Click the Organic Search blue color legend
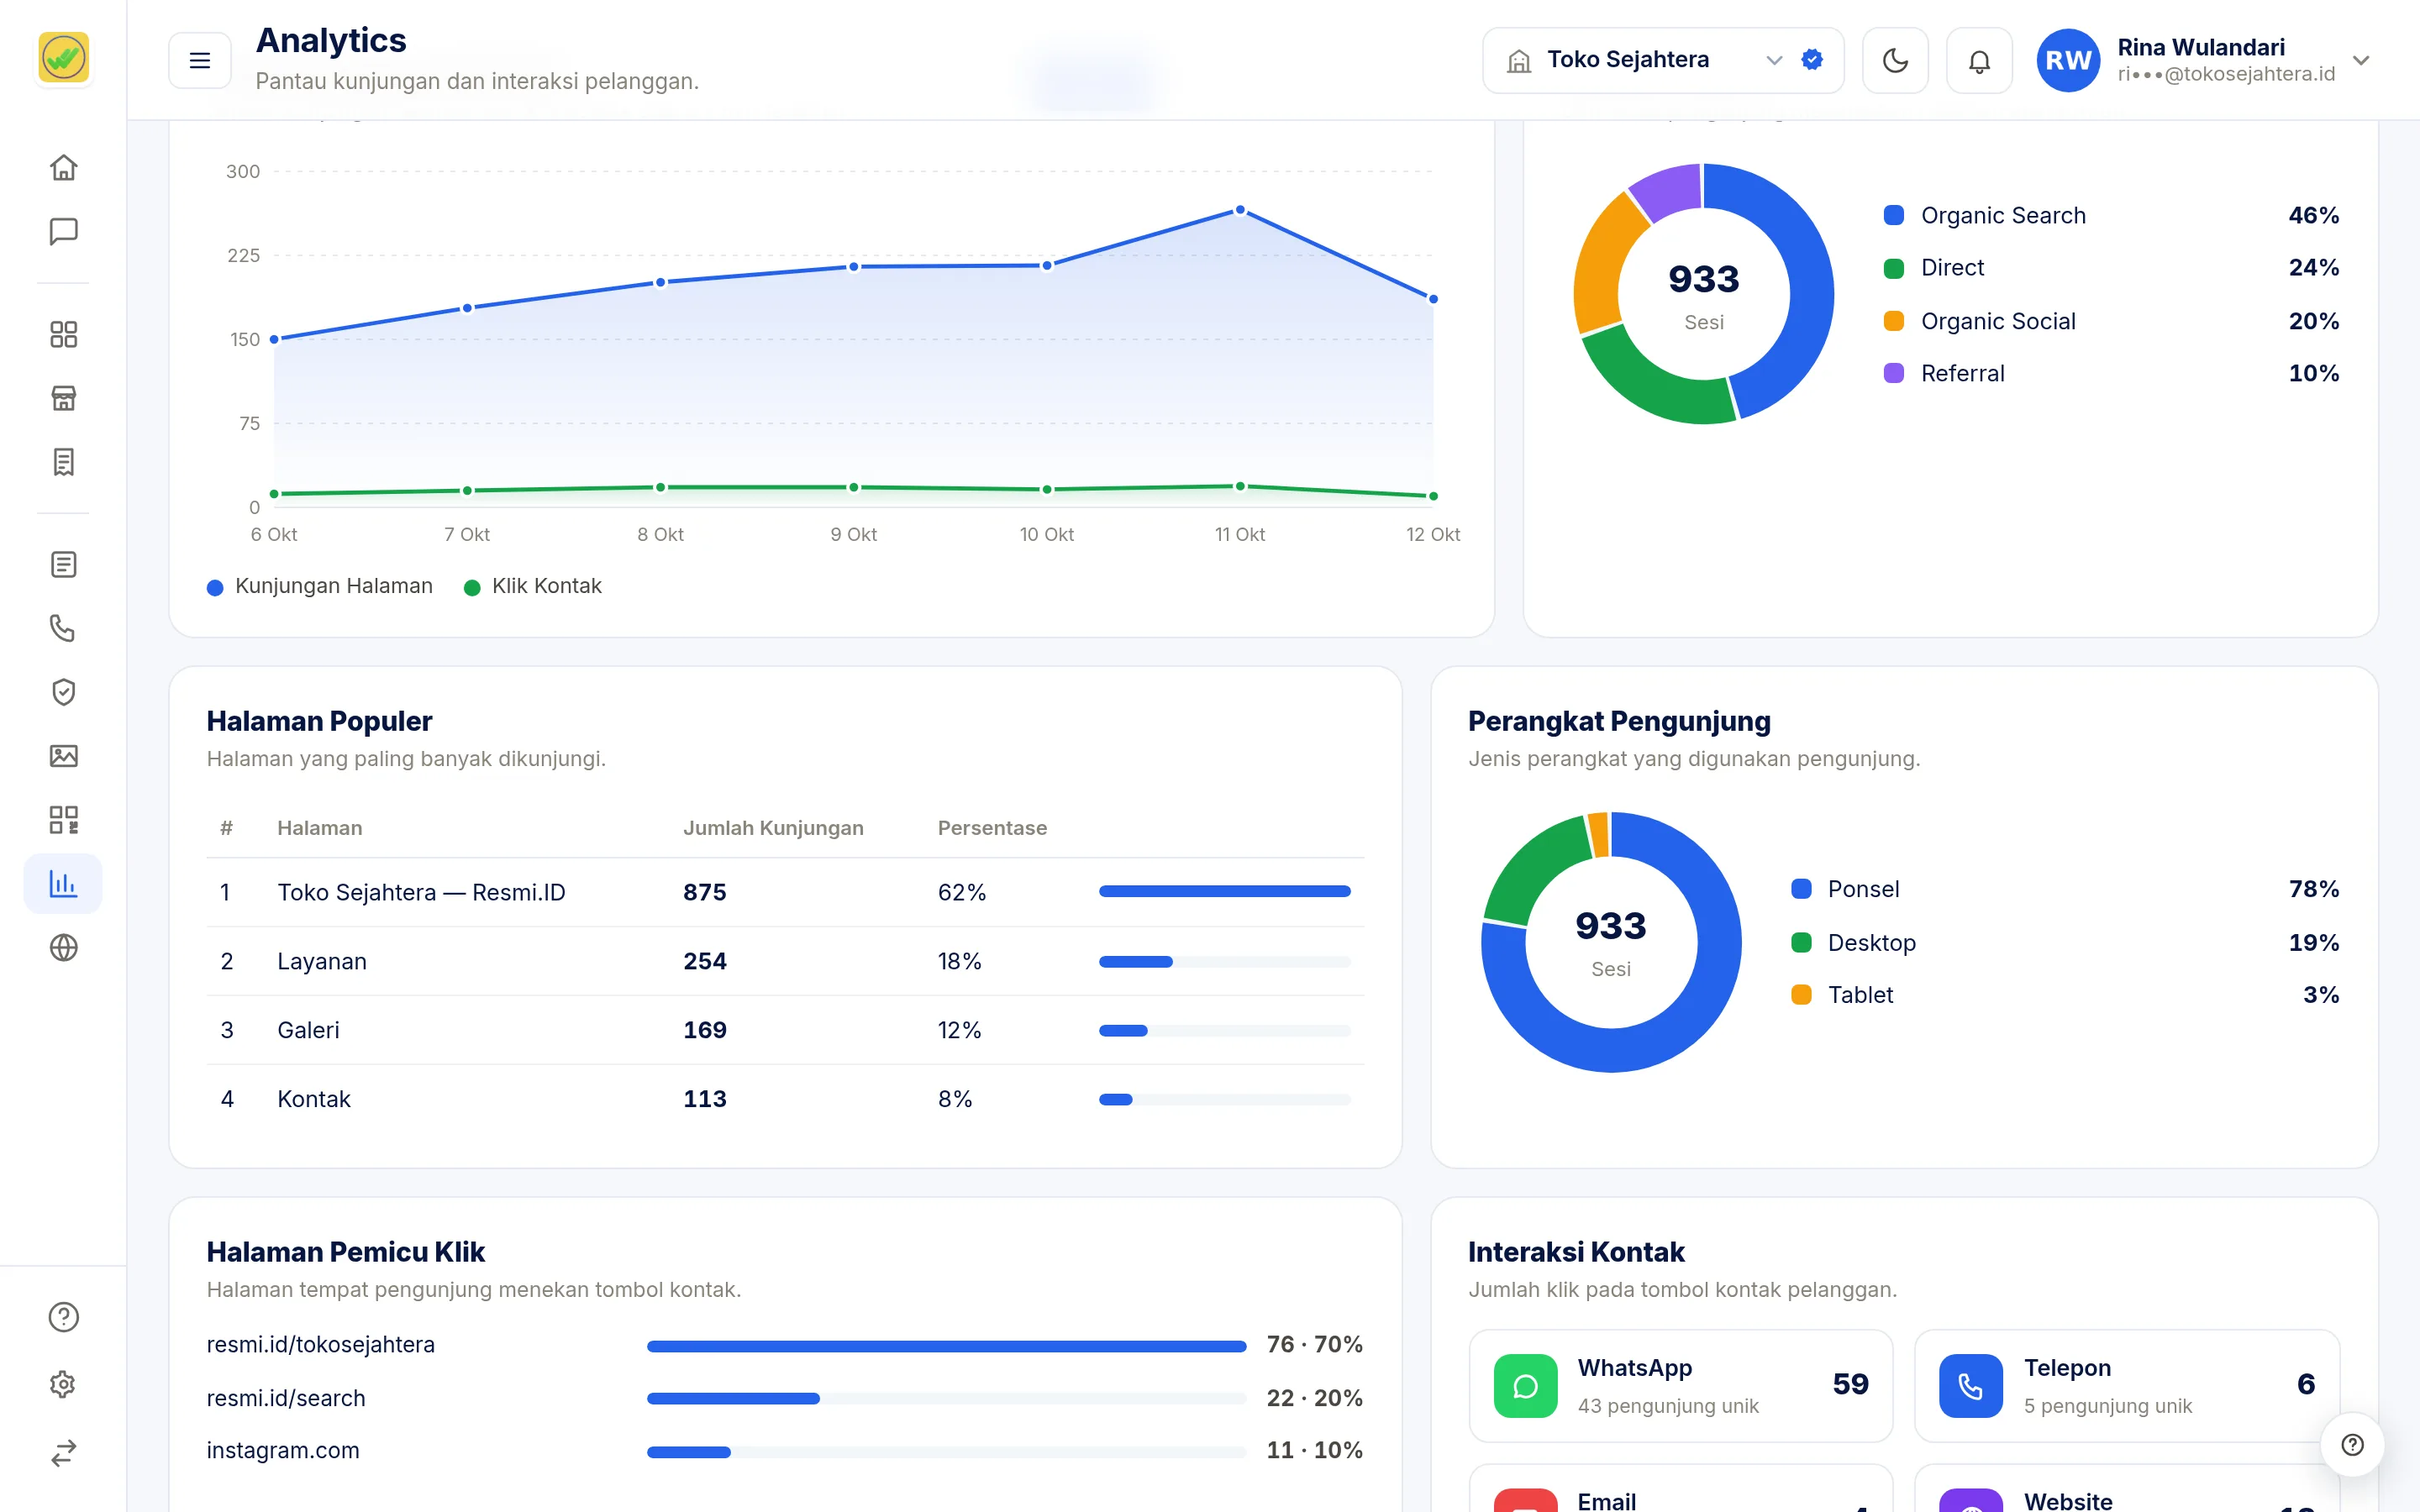The width and height of the screenshot is (2420, 1512). coord(1894,215)
